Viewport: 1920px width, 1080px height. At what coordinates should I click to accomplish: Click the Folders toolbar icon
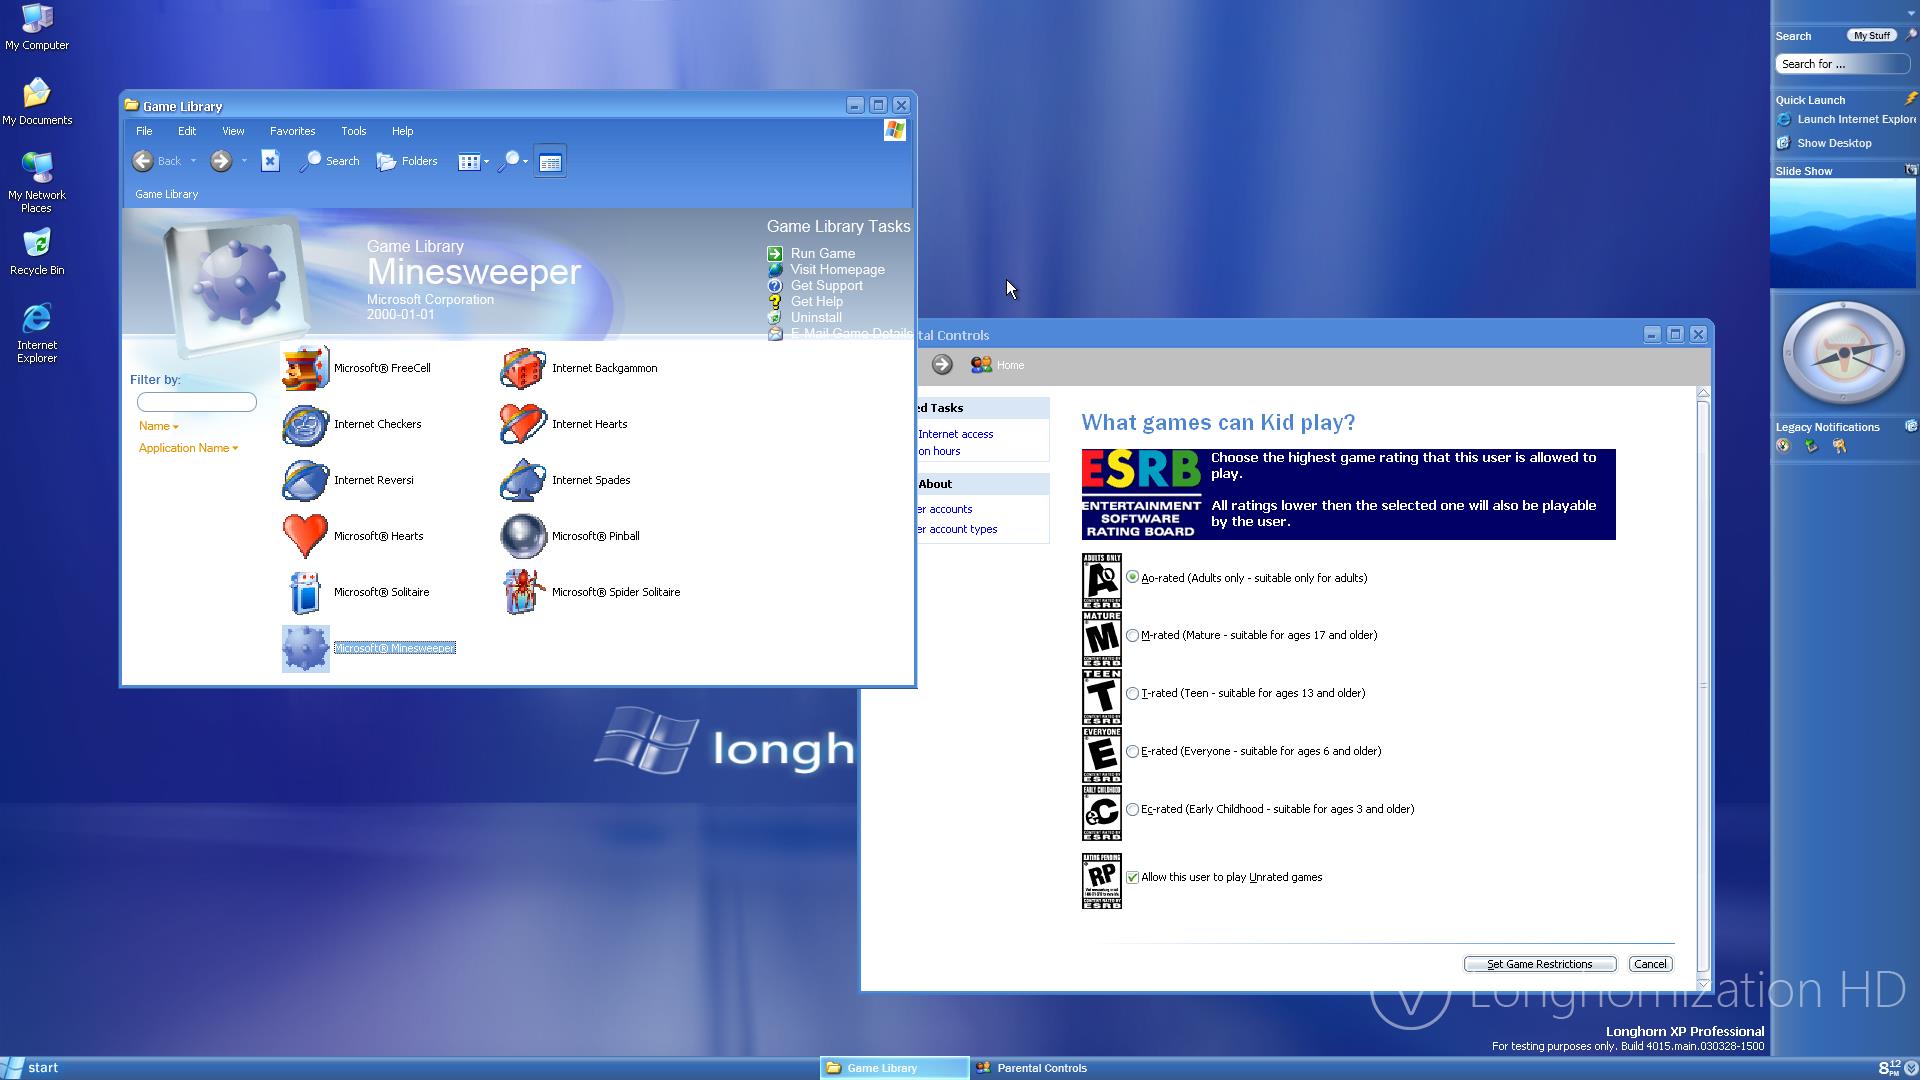pyautogui.click(x=407, y=161)
